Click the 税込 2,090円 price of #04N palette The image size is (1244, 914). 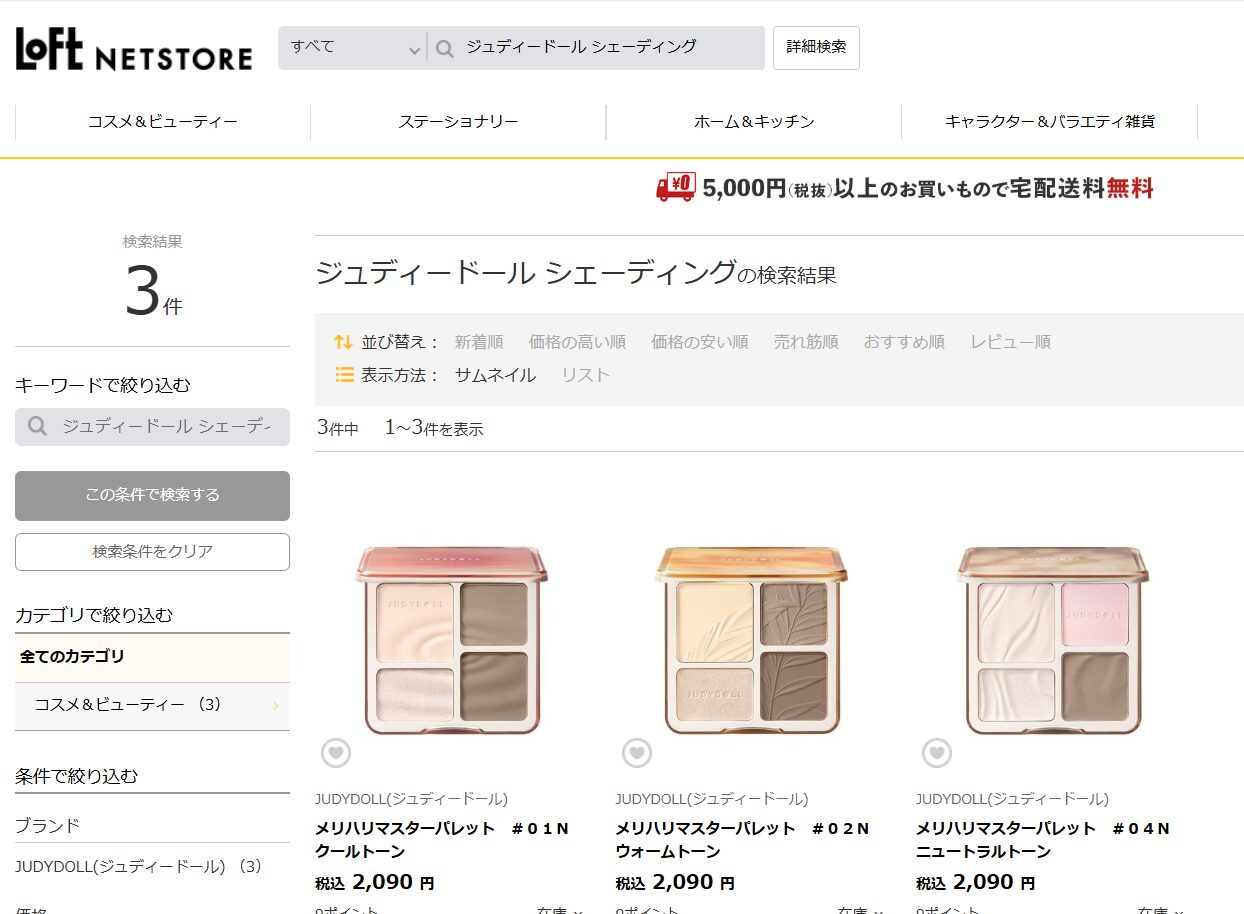[976, 883]
